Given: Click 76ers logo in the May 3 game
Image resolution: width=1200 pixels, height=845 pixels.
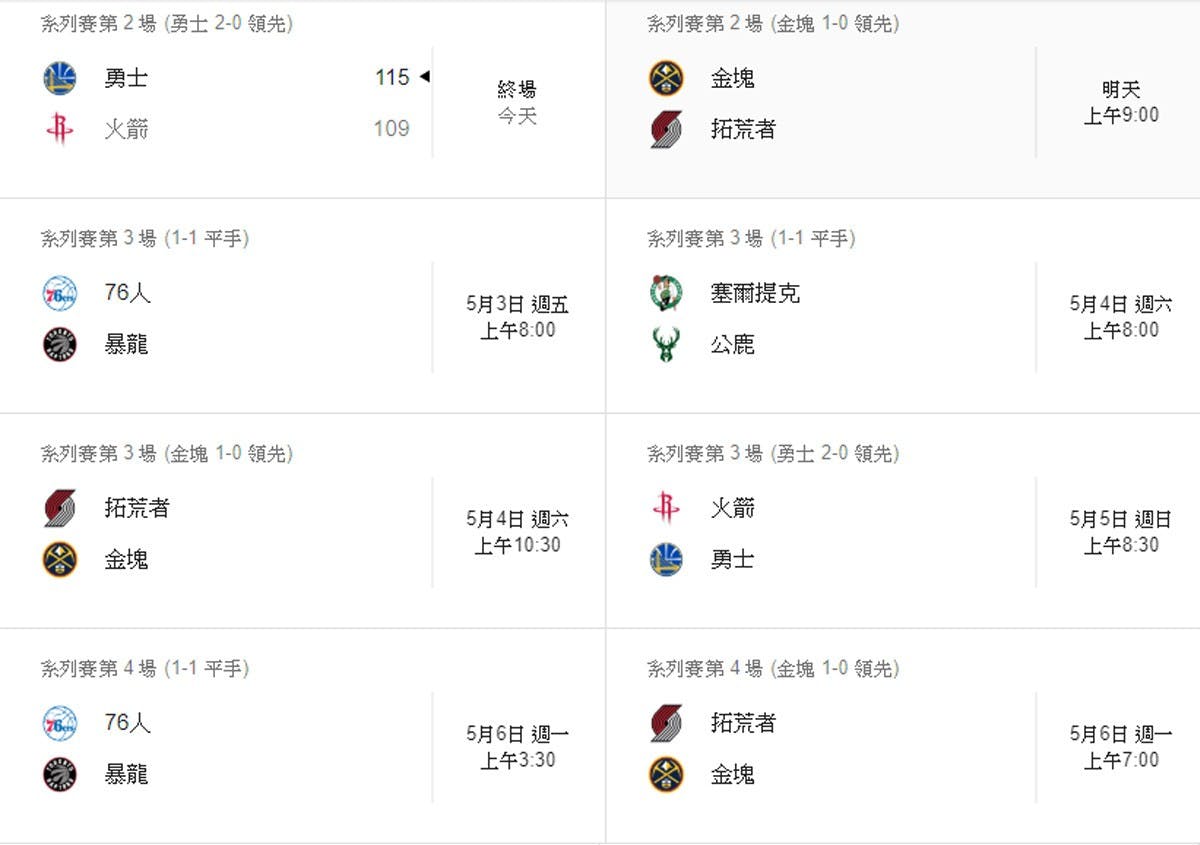Looking at the screenshot, I should [60, 293].
